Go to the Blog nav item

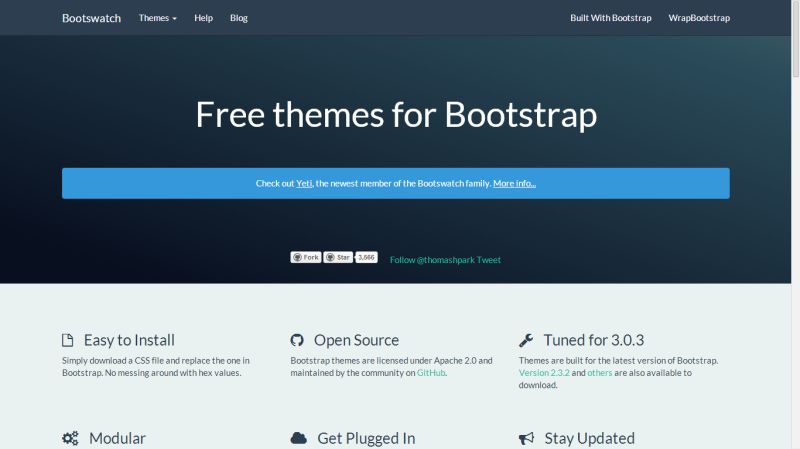tap(239, 18)
